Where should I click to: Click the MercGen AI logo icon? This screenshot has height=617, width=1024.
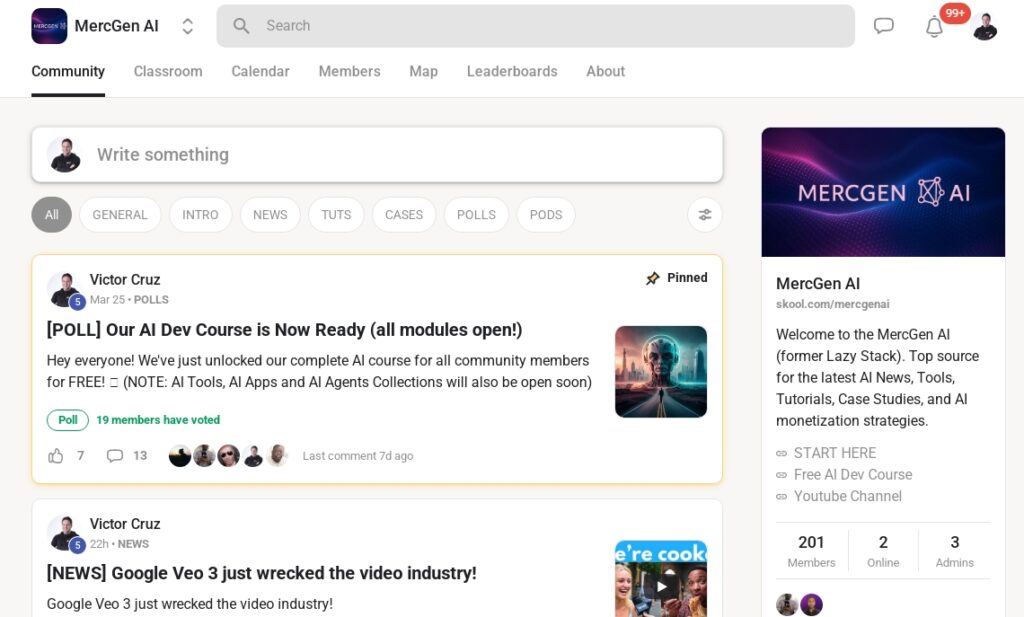(49, 26)
